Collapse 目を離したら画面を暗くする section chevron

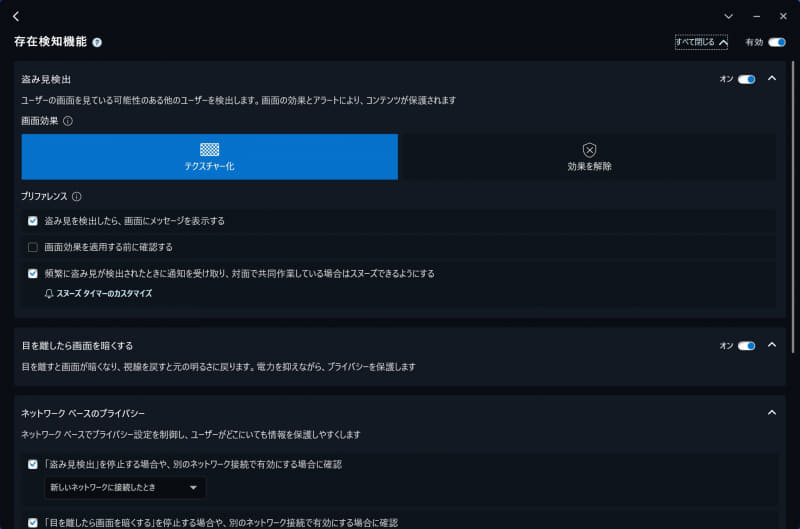pyautogui.click(x=772, y=345)
